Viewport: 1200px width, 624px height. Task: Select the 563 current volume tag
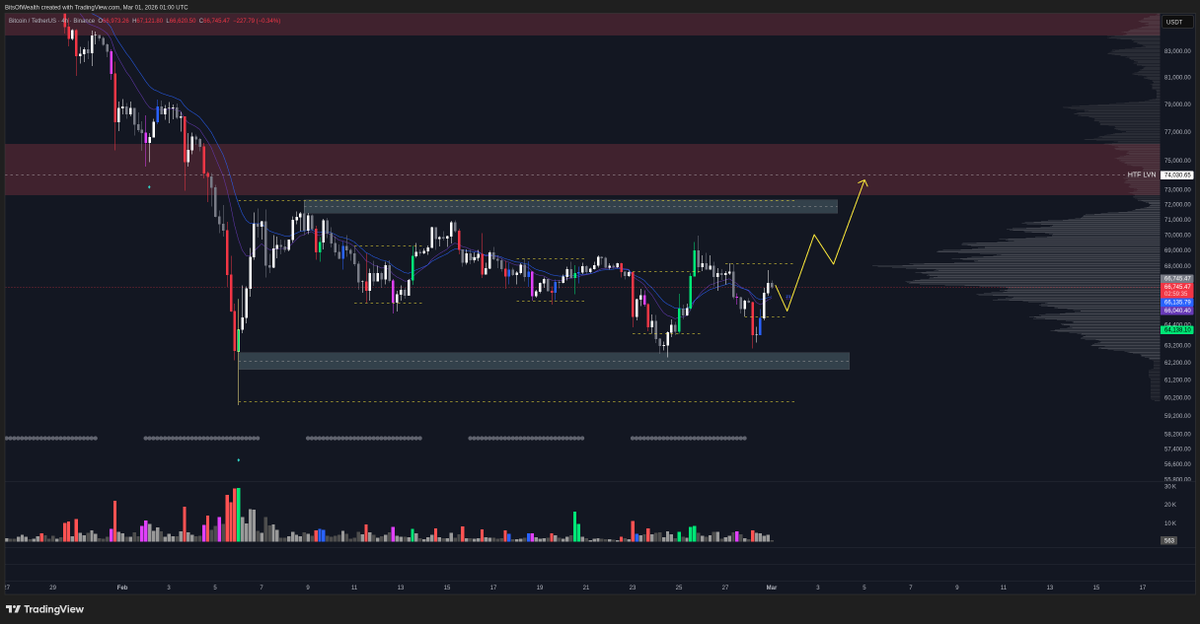point(1168,540)
